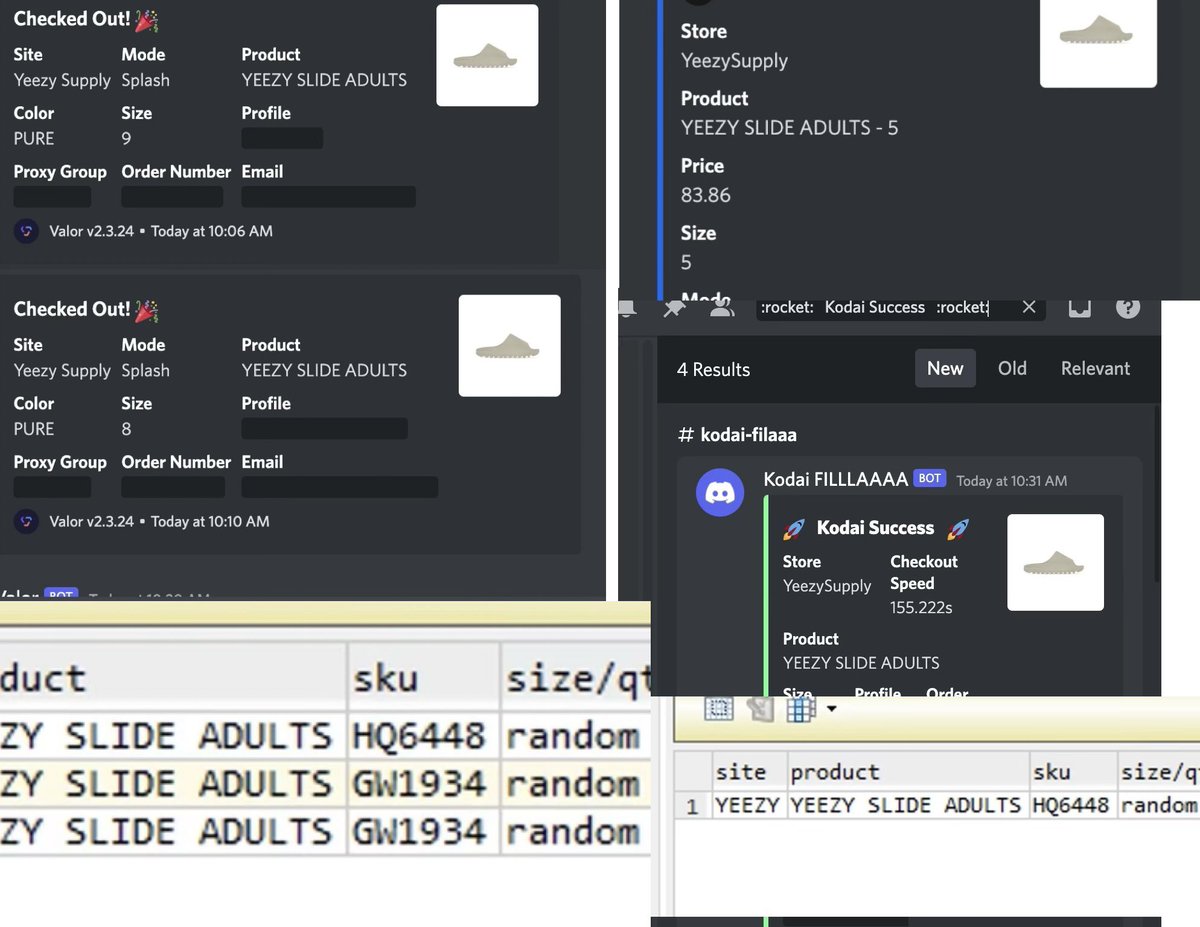Sort search results by Relevant
The image size is (1200, 927).
click(1095, 369)
